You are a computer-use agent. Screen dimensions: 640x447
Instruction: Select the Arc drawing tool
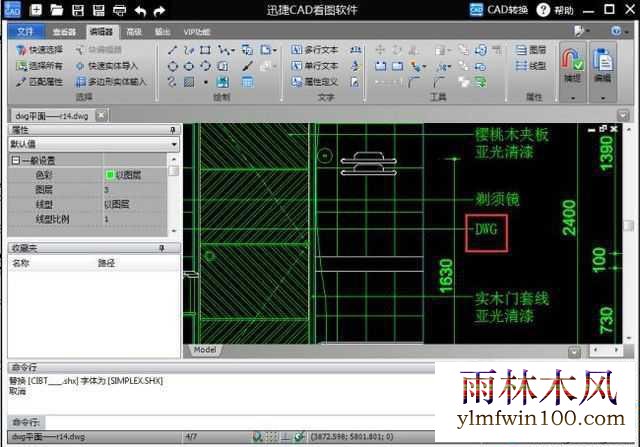[205, 66]
